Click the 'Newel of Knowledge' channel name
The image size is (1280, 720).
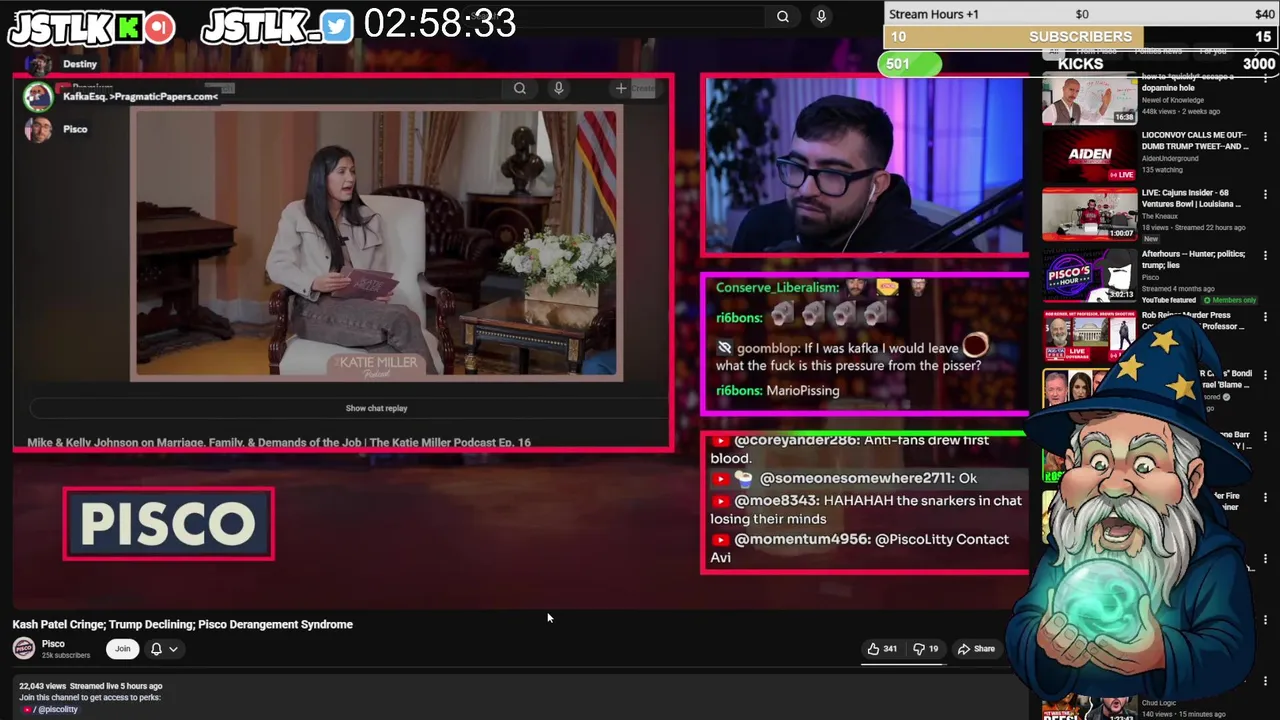1173,100
